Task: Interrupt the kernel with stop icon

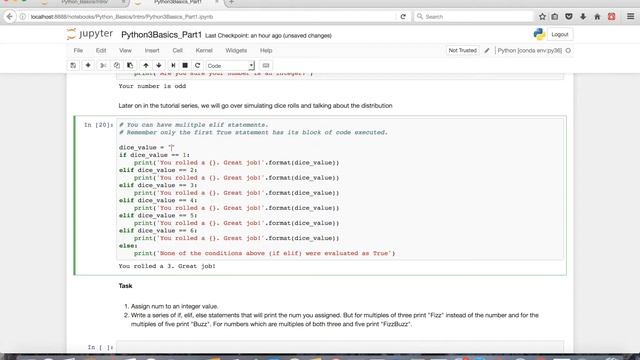Action: pos(185,65)
